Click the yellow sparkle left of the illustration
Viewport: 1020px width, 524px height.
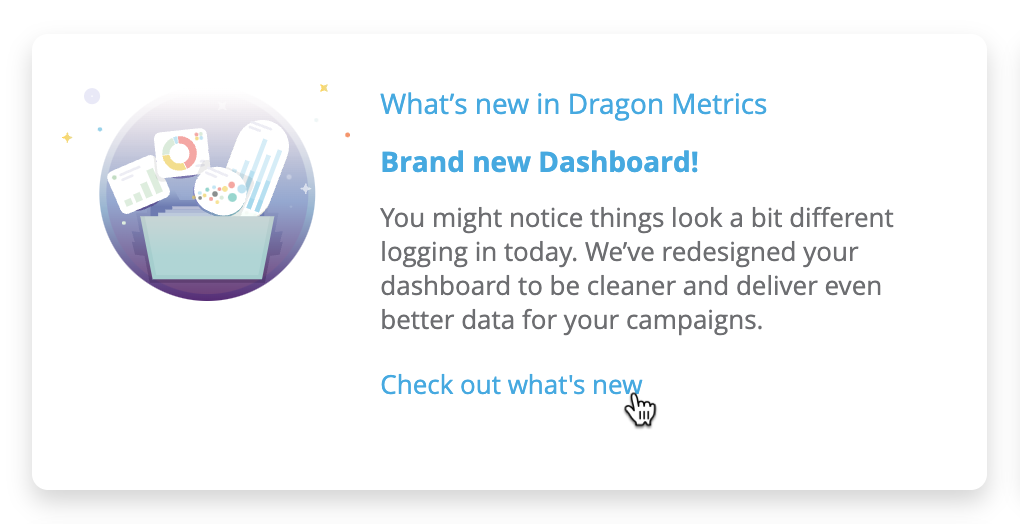(x=67, y=137)
